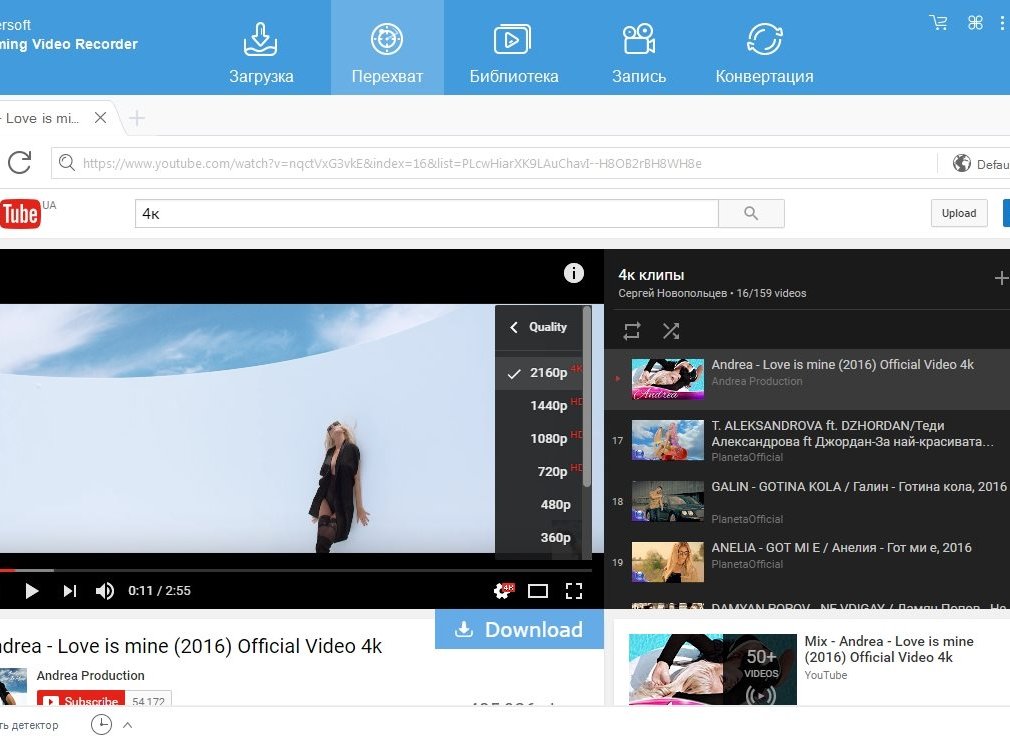Enter fullscreen mode
The height and width of the screenshot is (742, 1010).
point(573,591)
